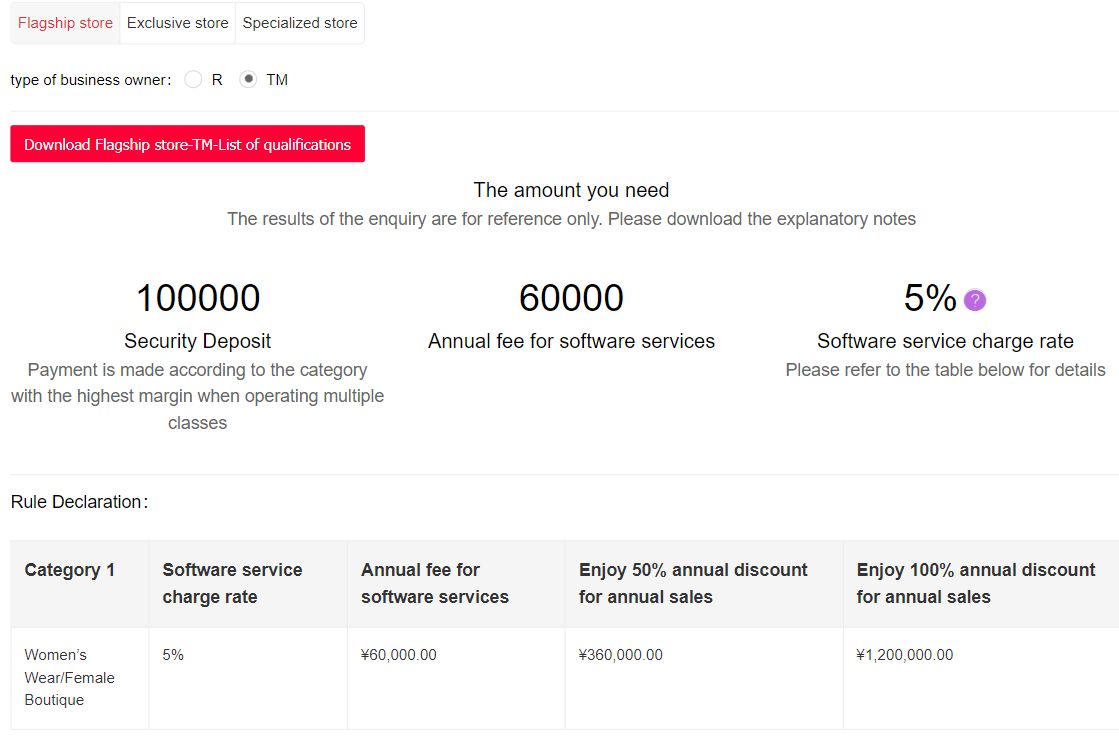The height and width of the screenshot is (743, 1119).
Task: Switch to the Flagship store tab
Action: click(x=65, y=23)
